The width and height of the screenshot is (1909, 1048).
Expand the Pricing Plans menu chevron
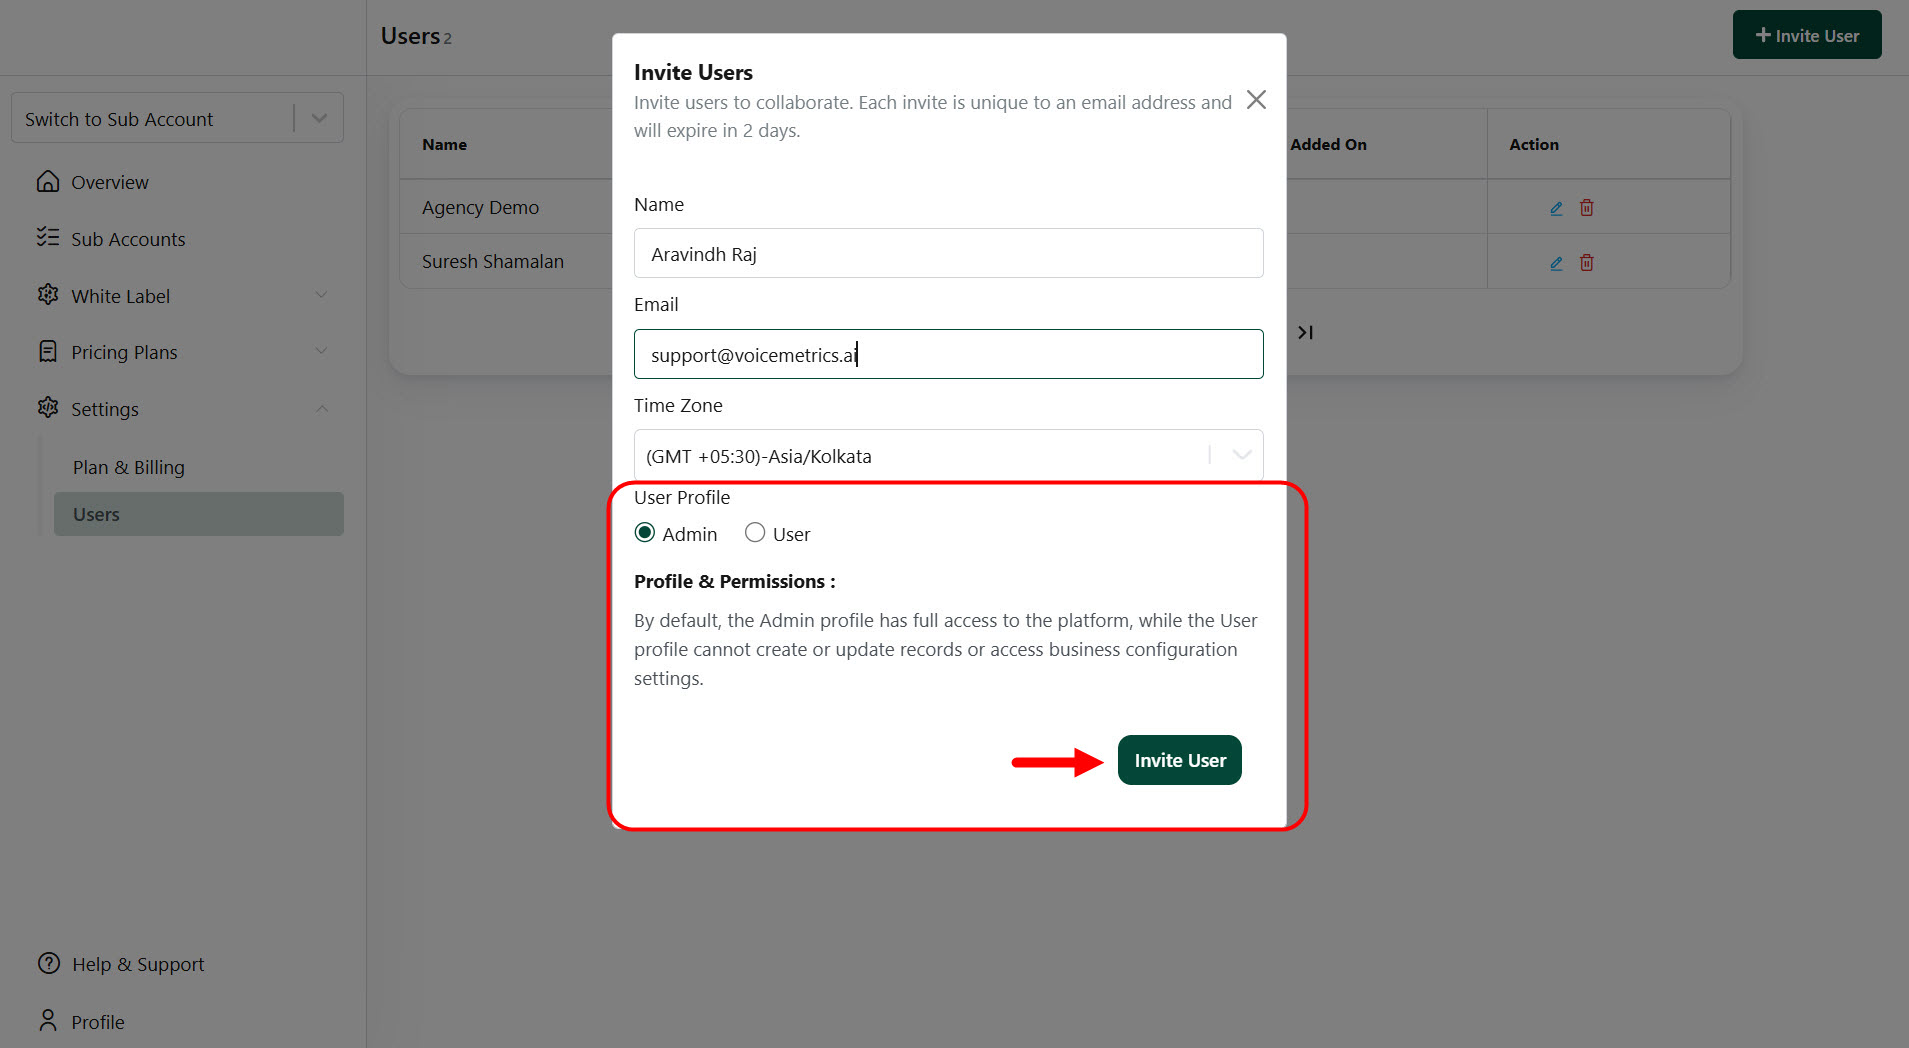[x=321, y=351]
